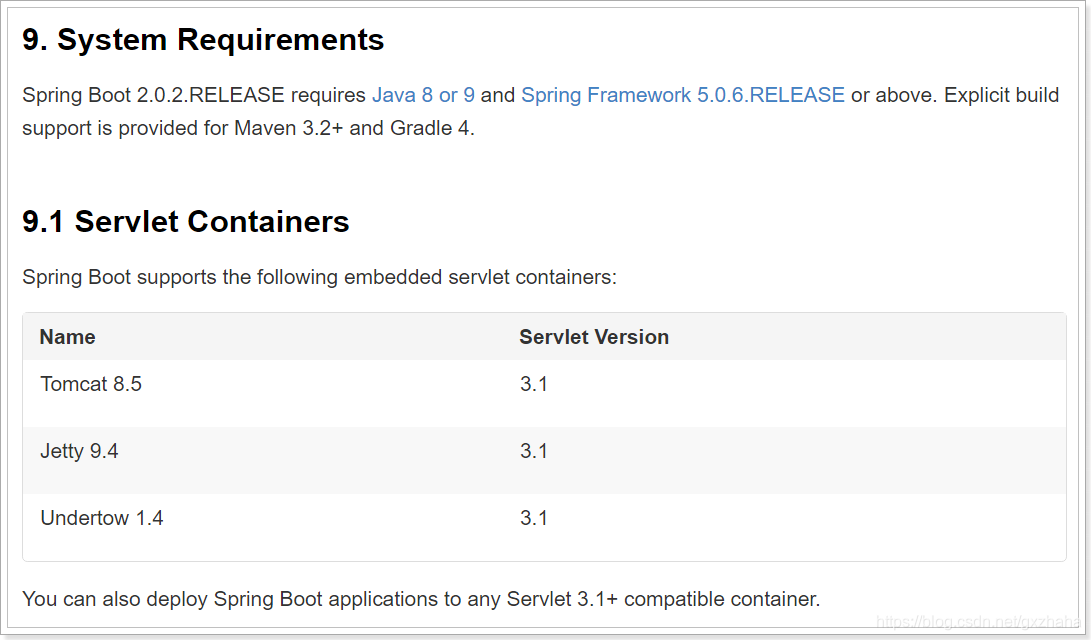Click the 'Tomcat 8.5' table cell
The width and height of the screenshot is (1091, 640).
coord(91,384)
